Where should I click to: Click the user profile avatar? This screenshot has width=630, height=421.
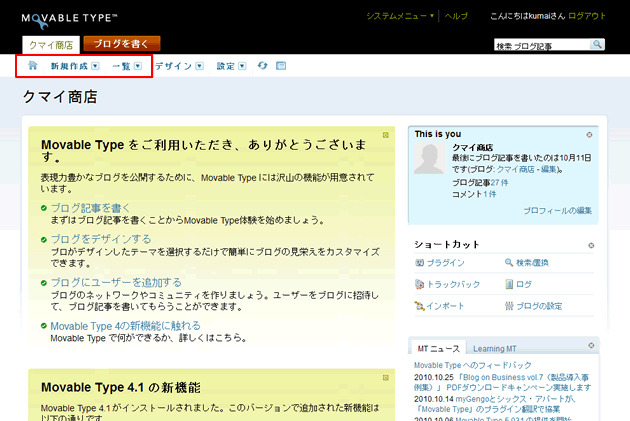click(x=430, y=159)
